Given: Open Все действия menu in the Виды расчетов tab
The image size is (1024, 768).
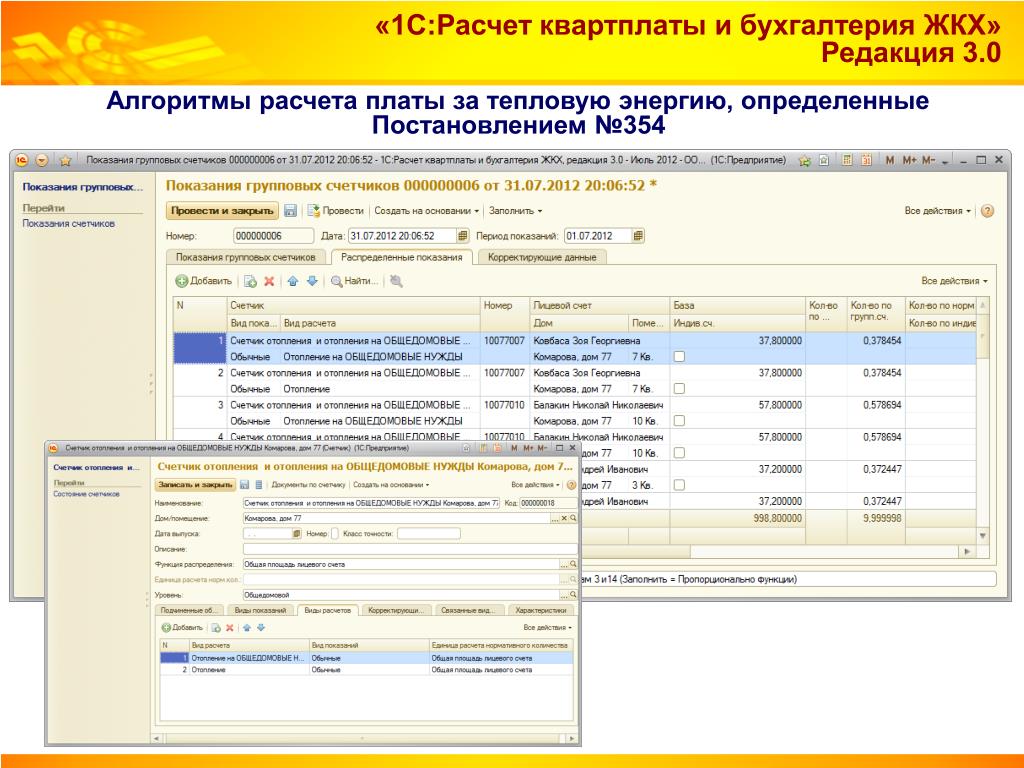Looking at the screenshot, I should (547, 628).
